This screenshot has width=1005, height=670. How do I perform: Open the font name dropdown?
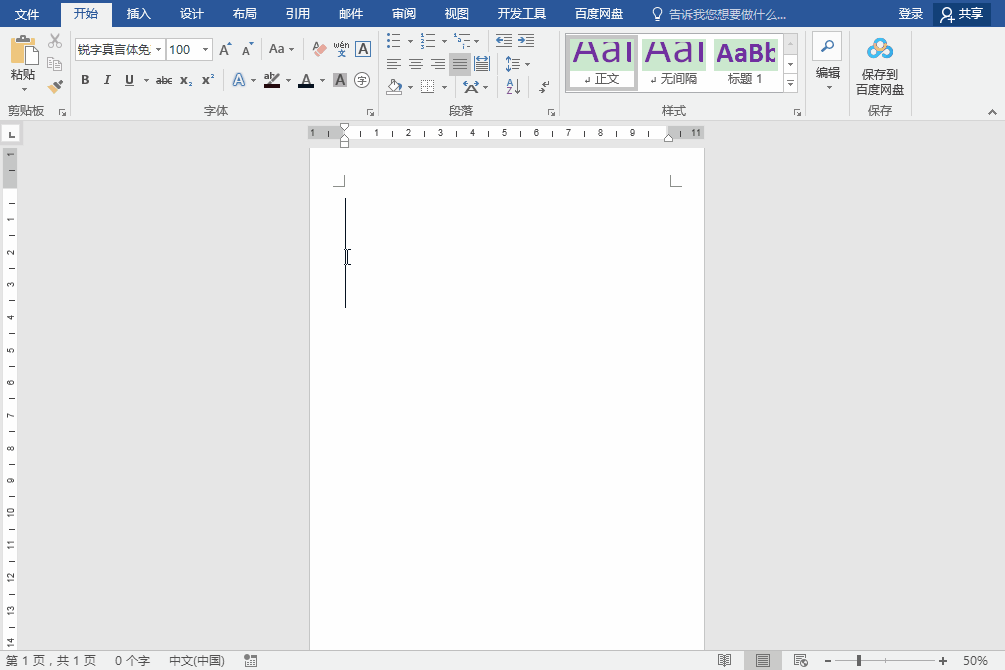pyautogui.click(x=158, y=49)
